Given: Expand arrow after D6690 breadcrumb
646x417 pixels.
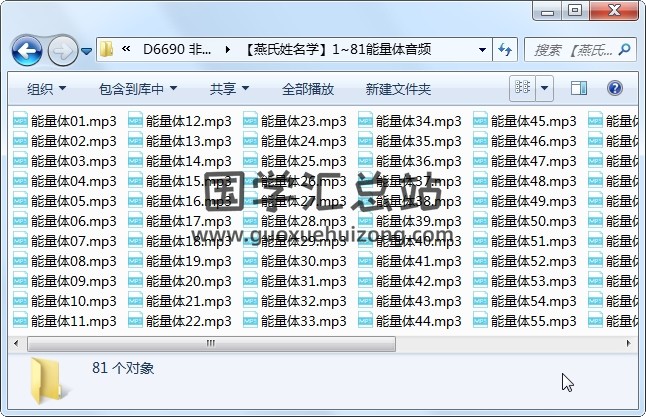Looking at the screenshot, I should (227, 49).
